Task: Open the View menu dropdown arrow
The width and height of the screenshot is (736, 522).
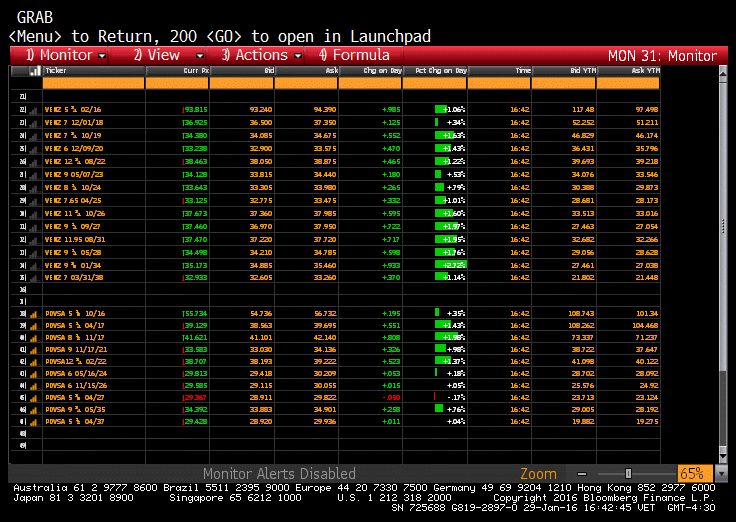Action: [200, 56]
